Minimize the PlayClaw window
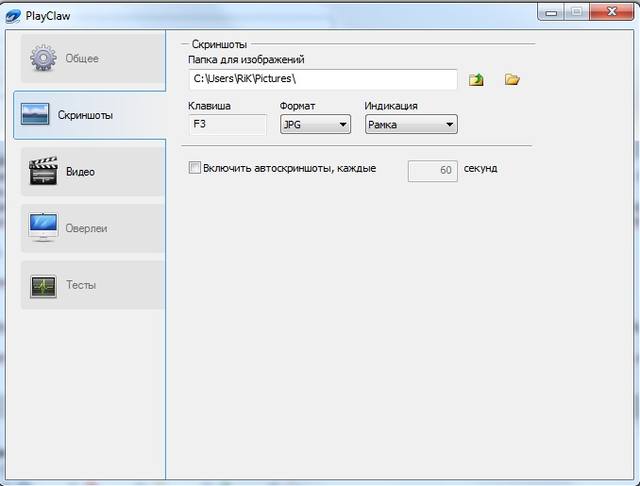 coord(551,12)
